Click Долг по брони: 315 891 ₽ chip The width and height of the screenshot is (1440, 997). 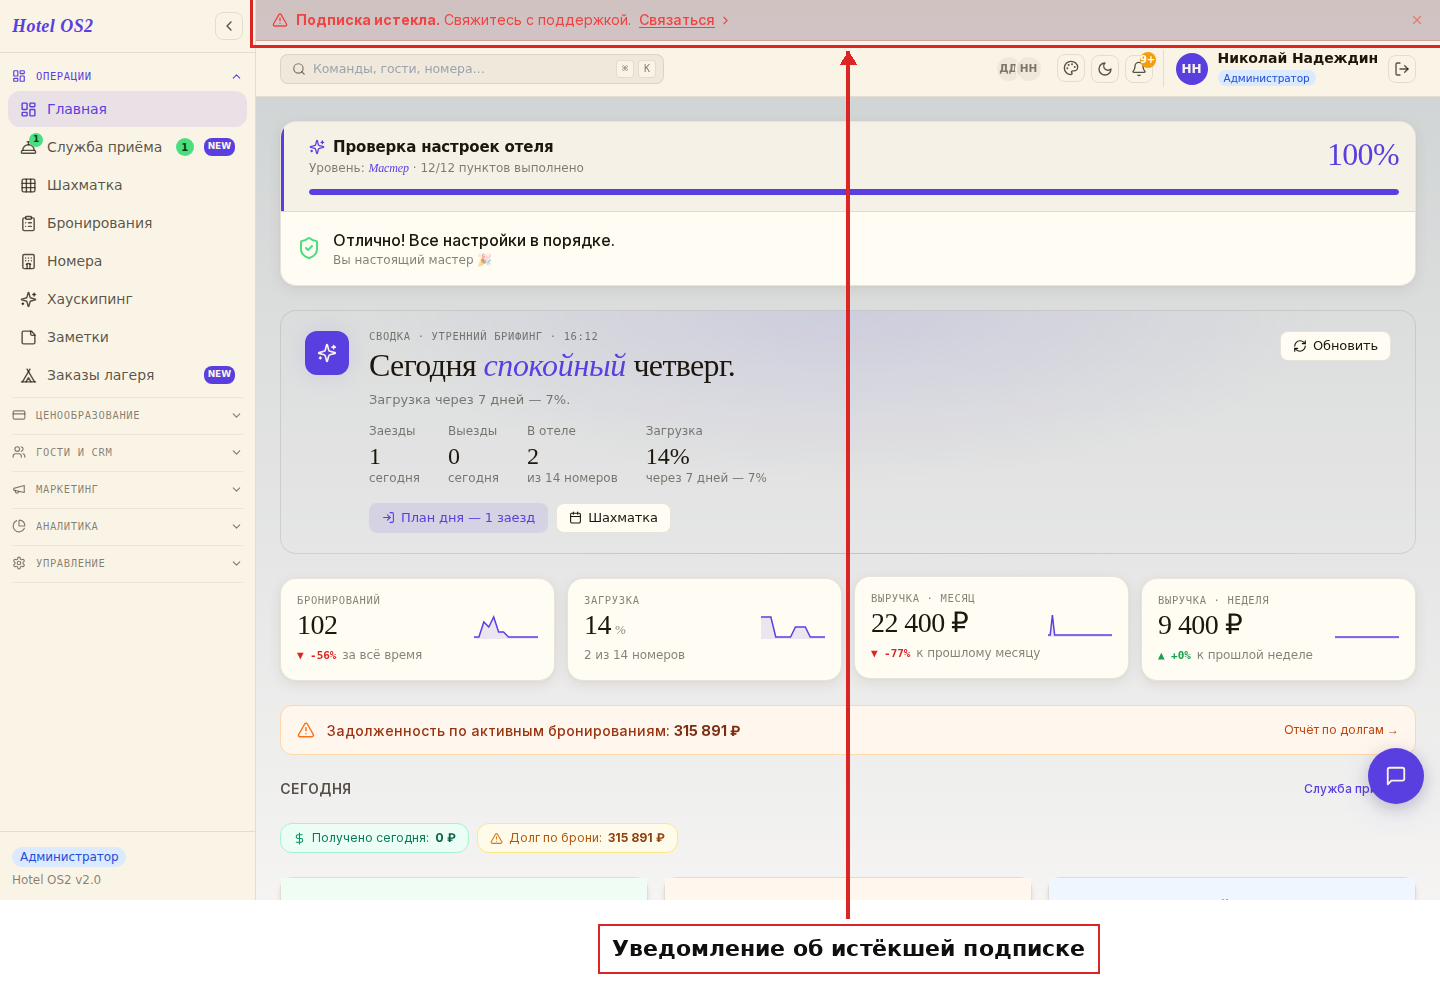(577, 838)
